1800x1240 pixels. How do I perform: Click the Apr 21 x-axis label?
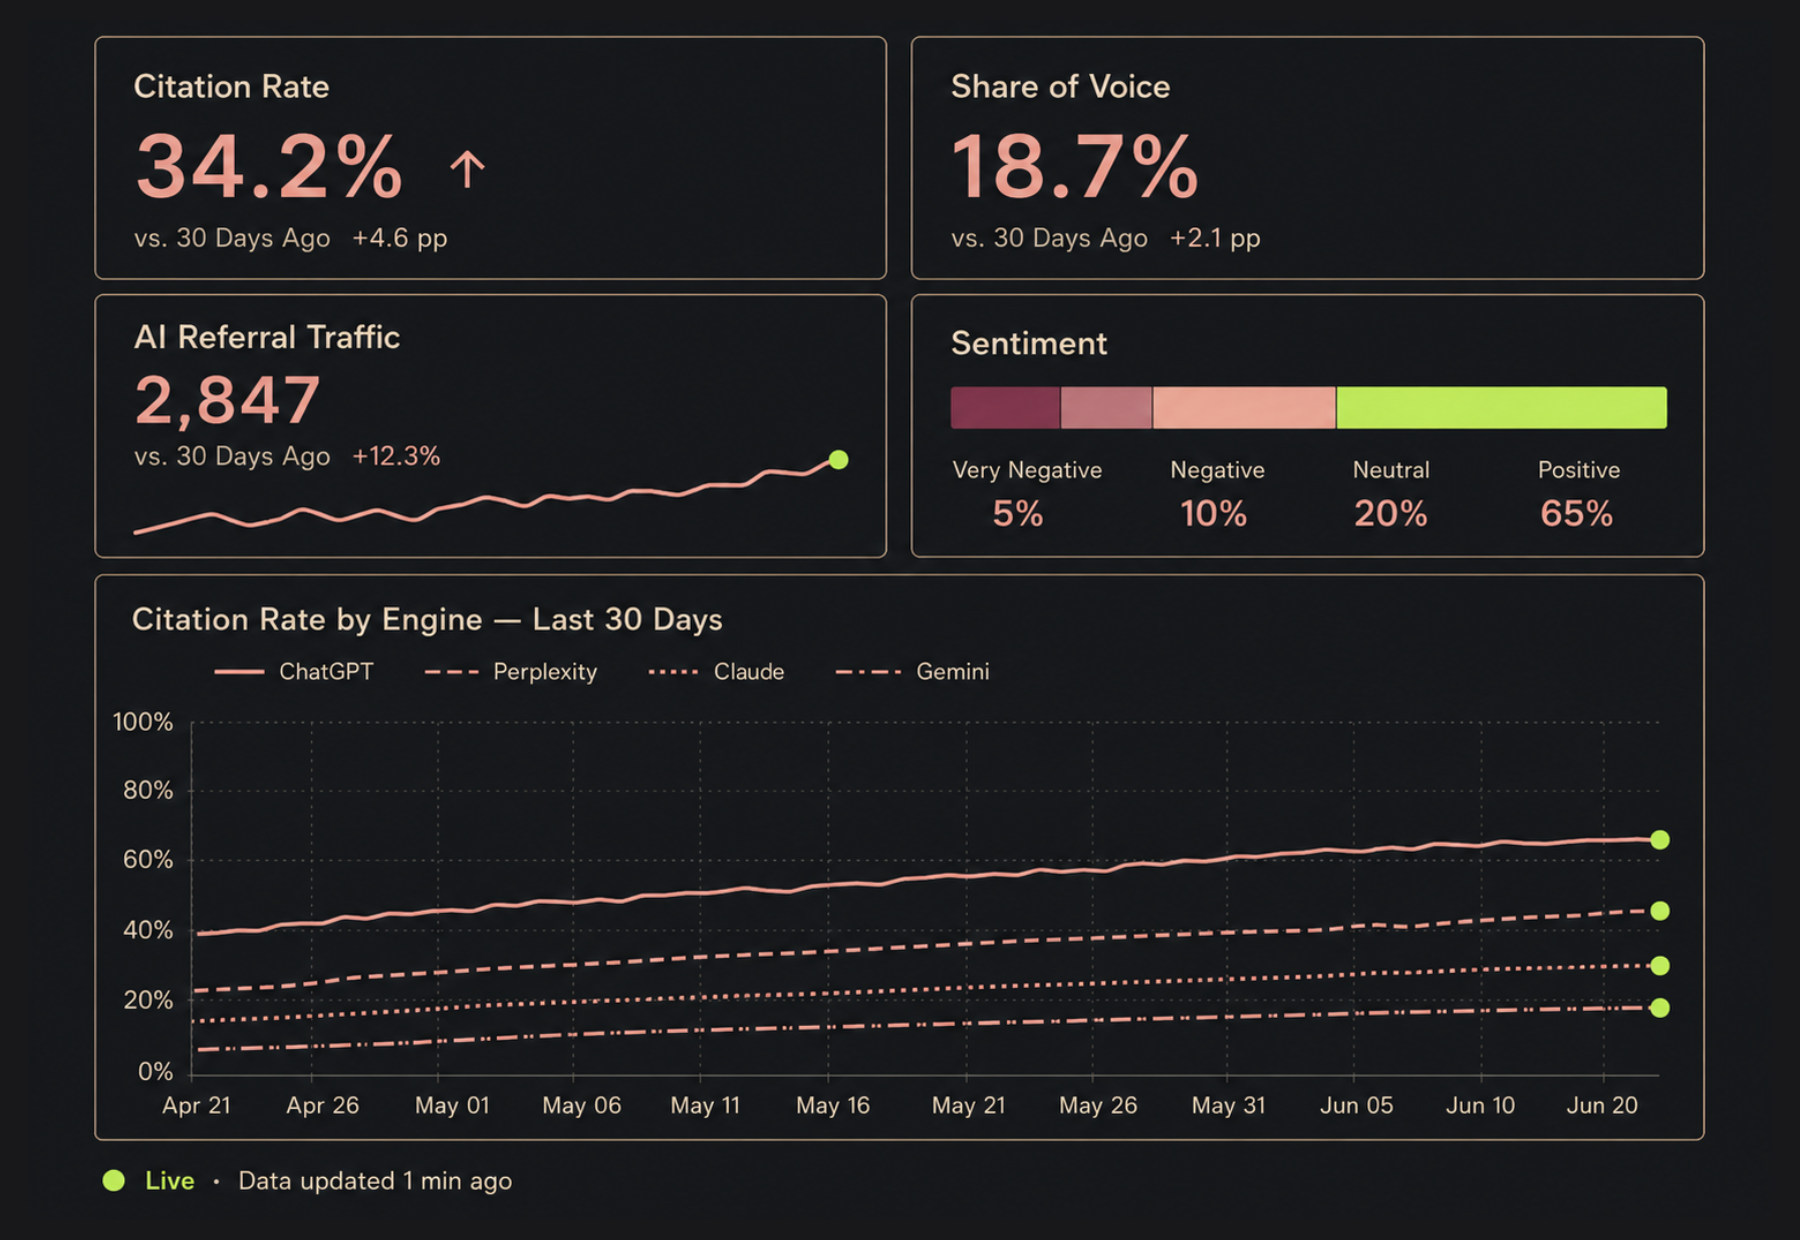click(197, 1106)
